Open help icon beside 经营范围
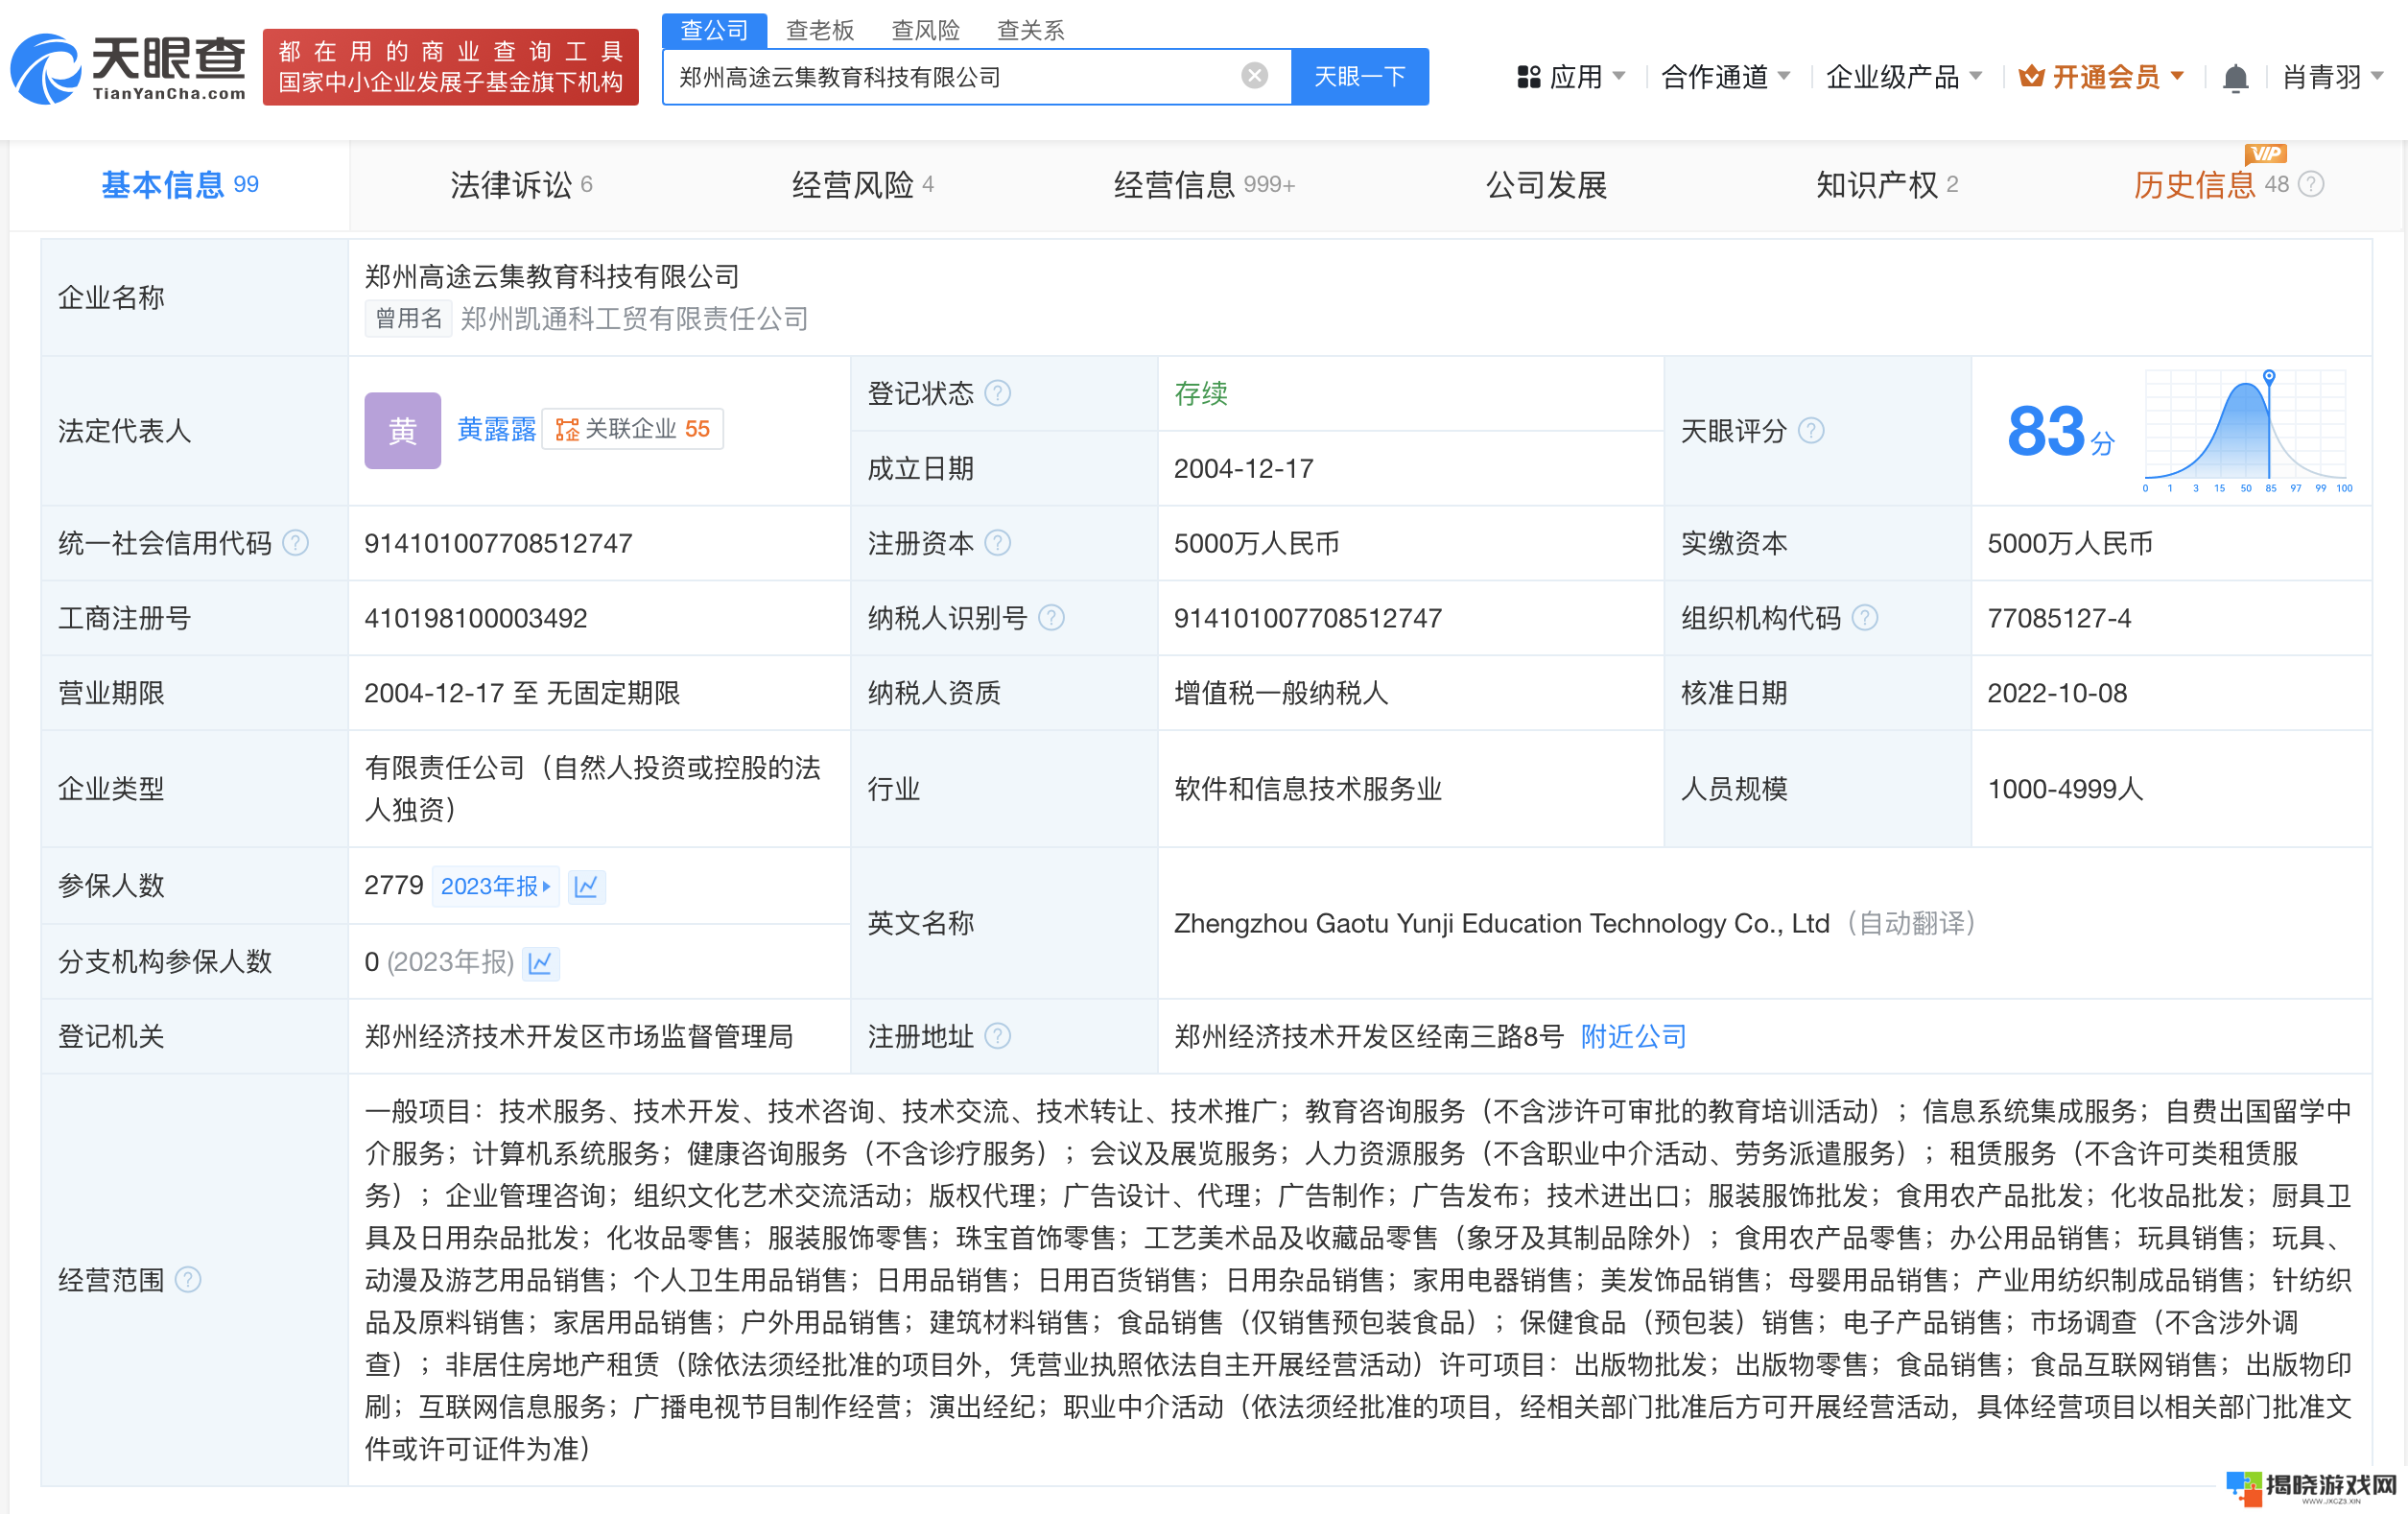The height and width of the screenshot is (1514, 2408). (x=188, y=1280)
